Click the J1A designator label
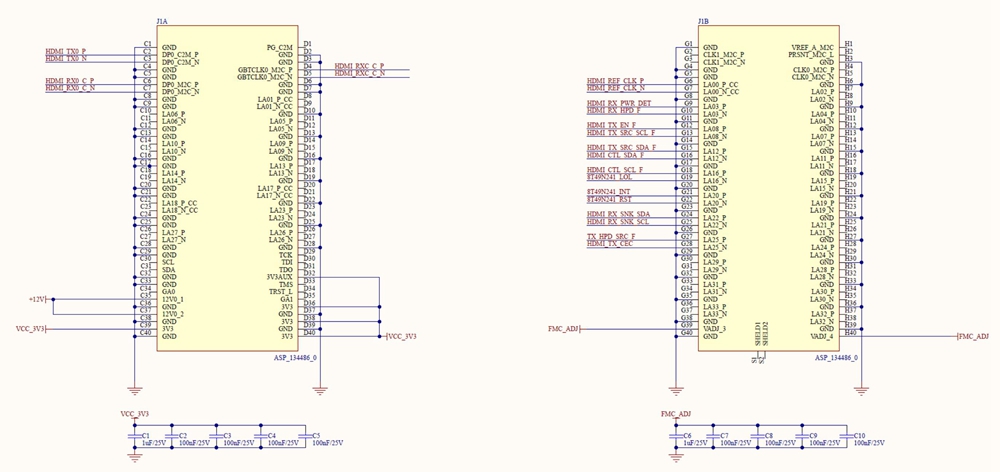 (x=162, y=21)
